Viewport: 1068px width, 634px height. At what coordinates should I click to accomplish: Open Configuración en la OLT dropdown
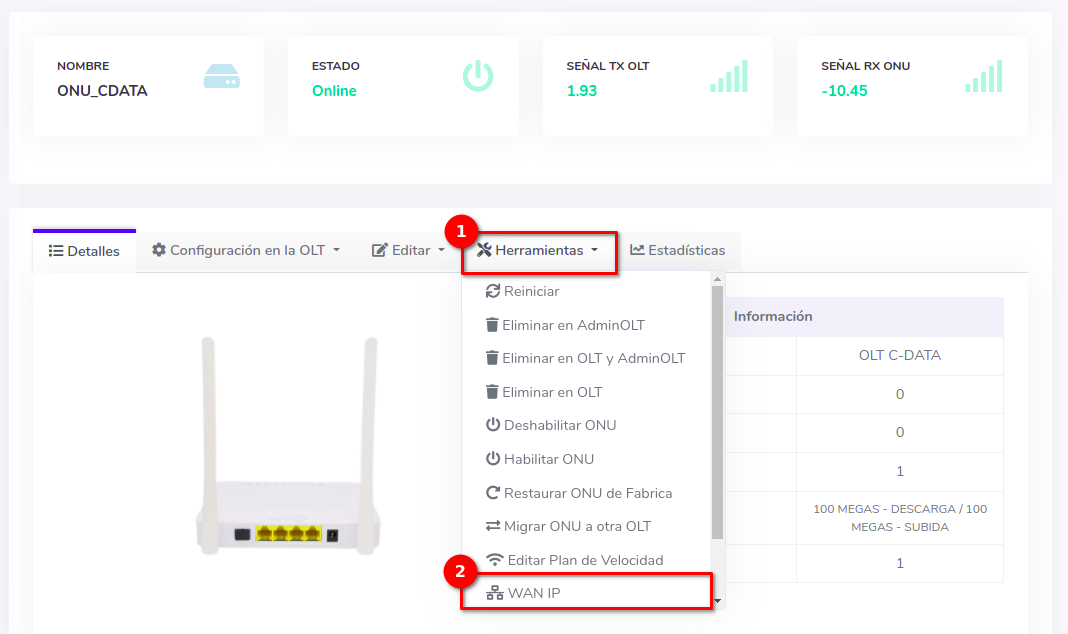coord(246,250)
